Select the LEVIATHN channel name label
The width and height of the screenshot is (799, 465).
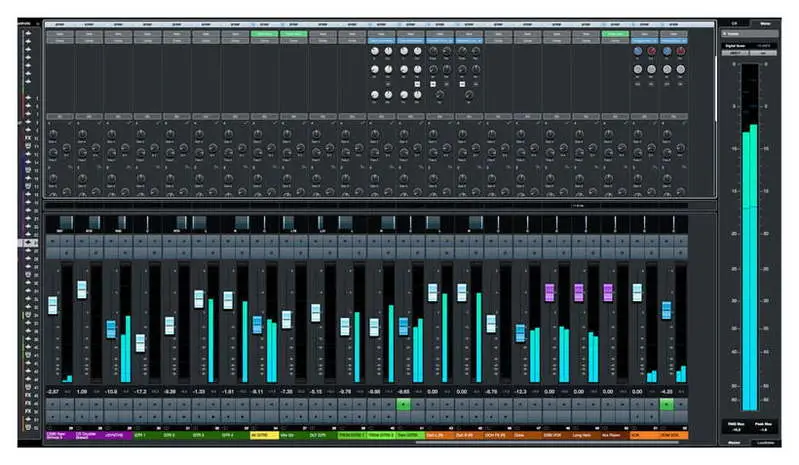click(x=111, y=436)
